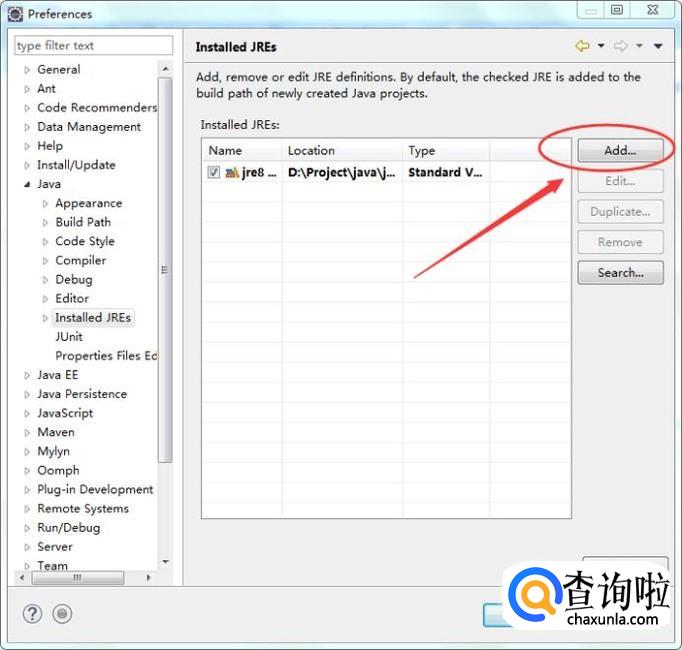Click tree scrollbar up arrow

[165, 69]
